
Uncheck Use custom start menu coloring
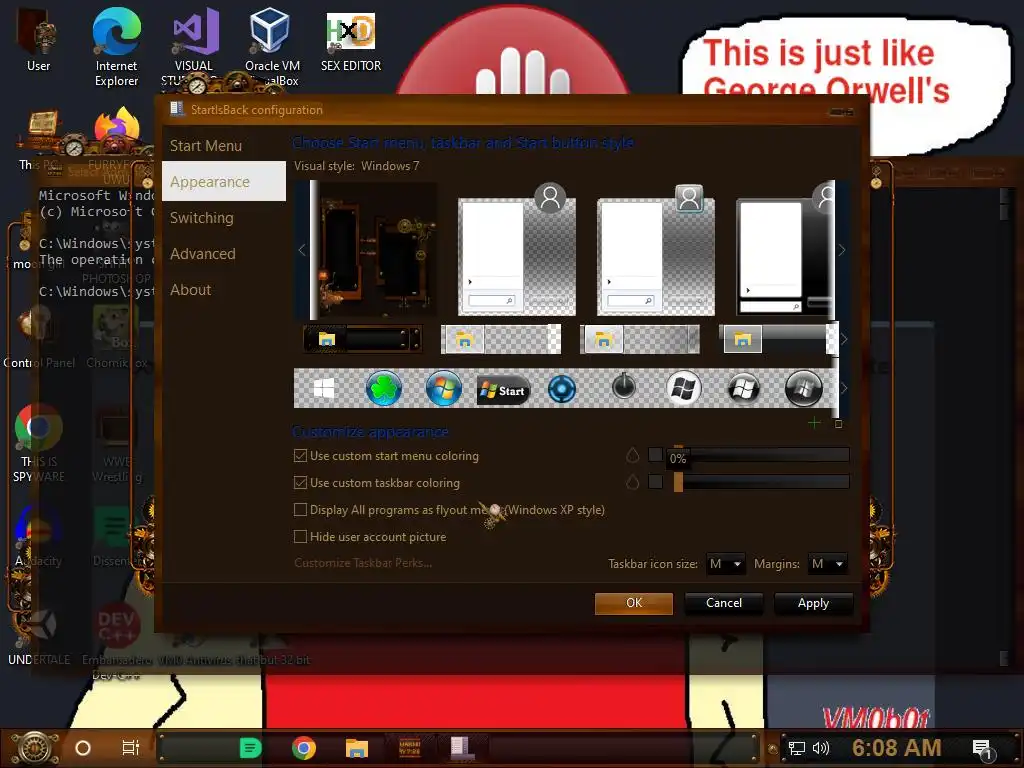click(300, 456)
